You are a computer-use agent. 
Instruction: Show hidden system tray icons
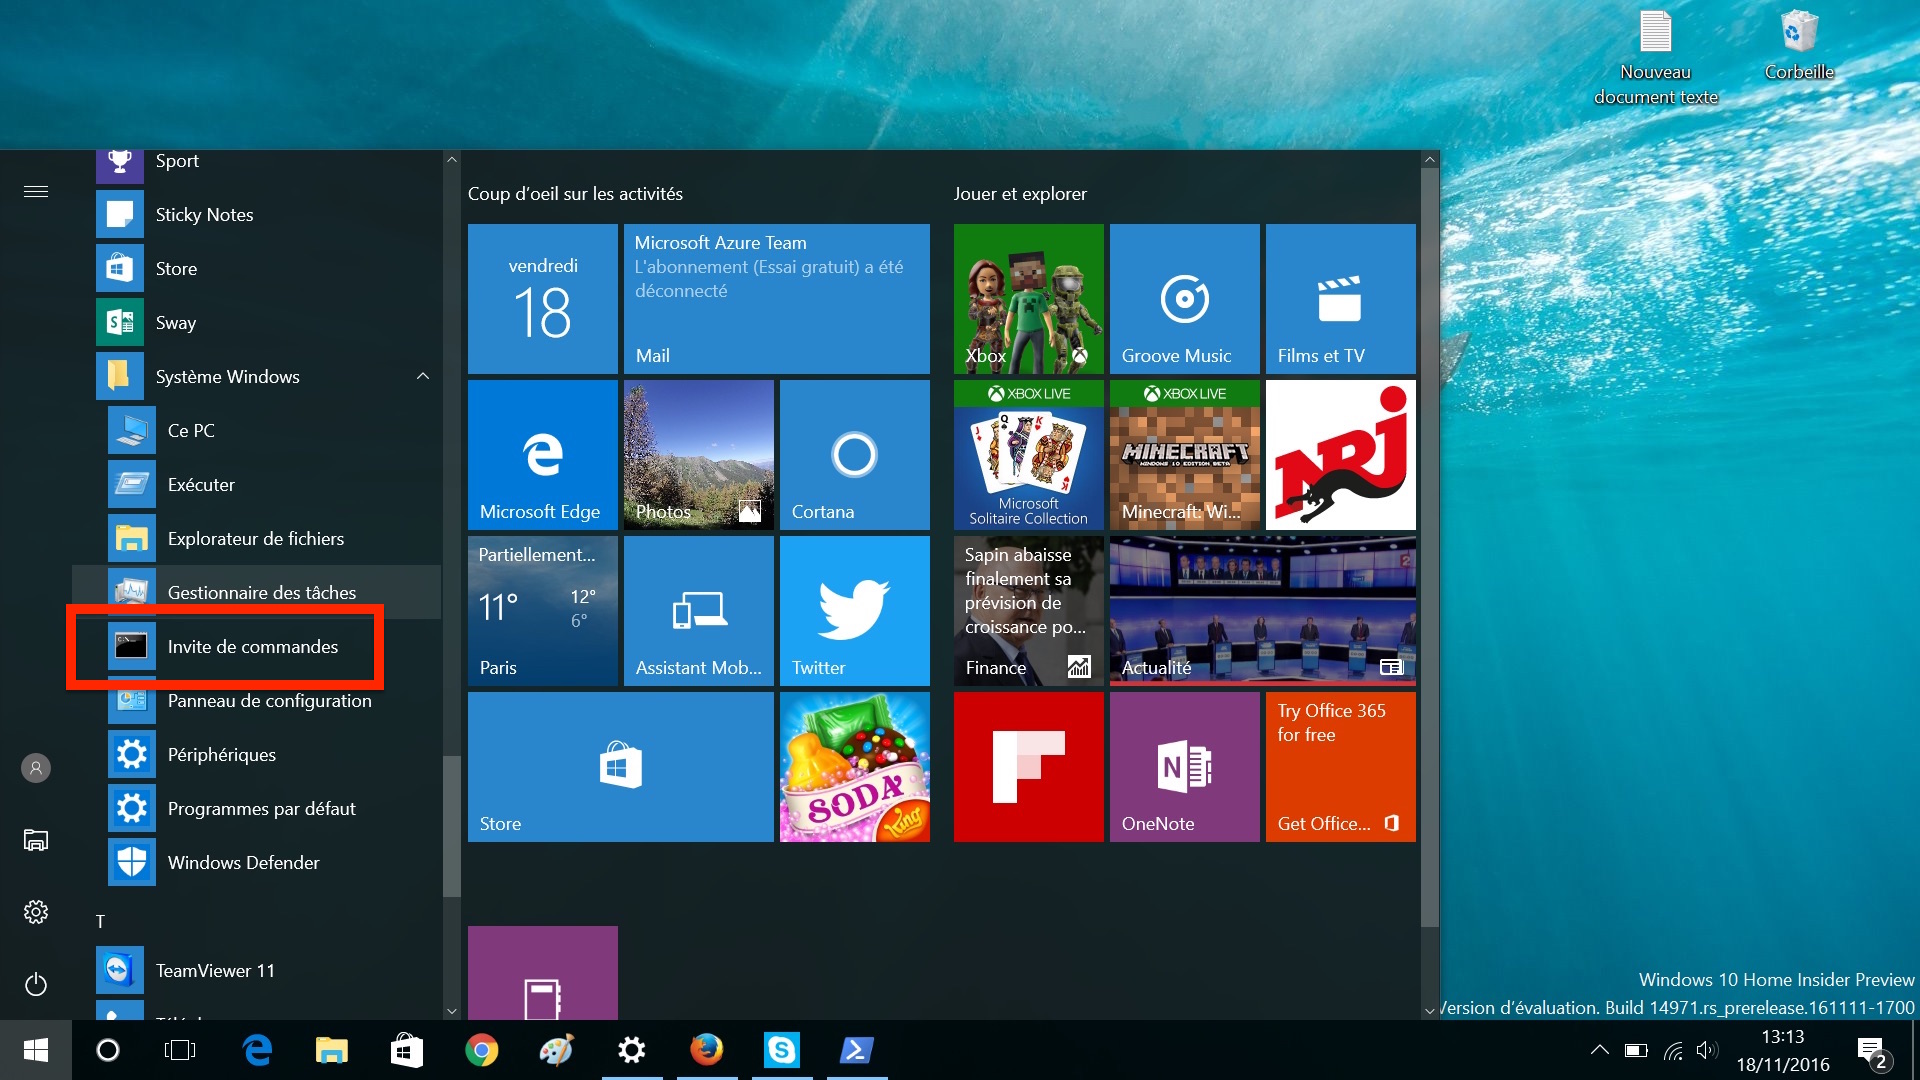pyautogui.click(x=1599, y=1050)
